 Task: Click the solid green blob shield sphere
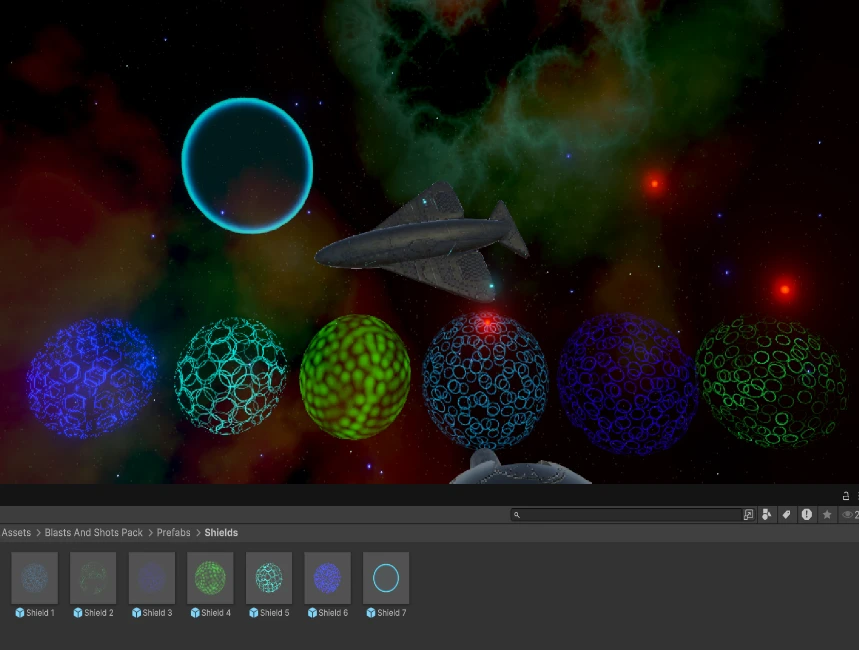(x=355, y=377)
